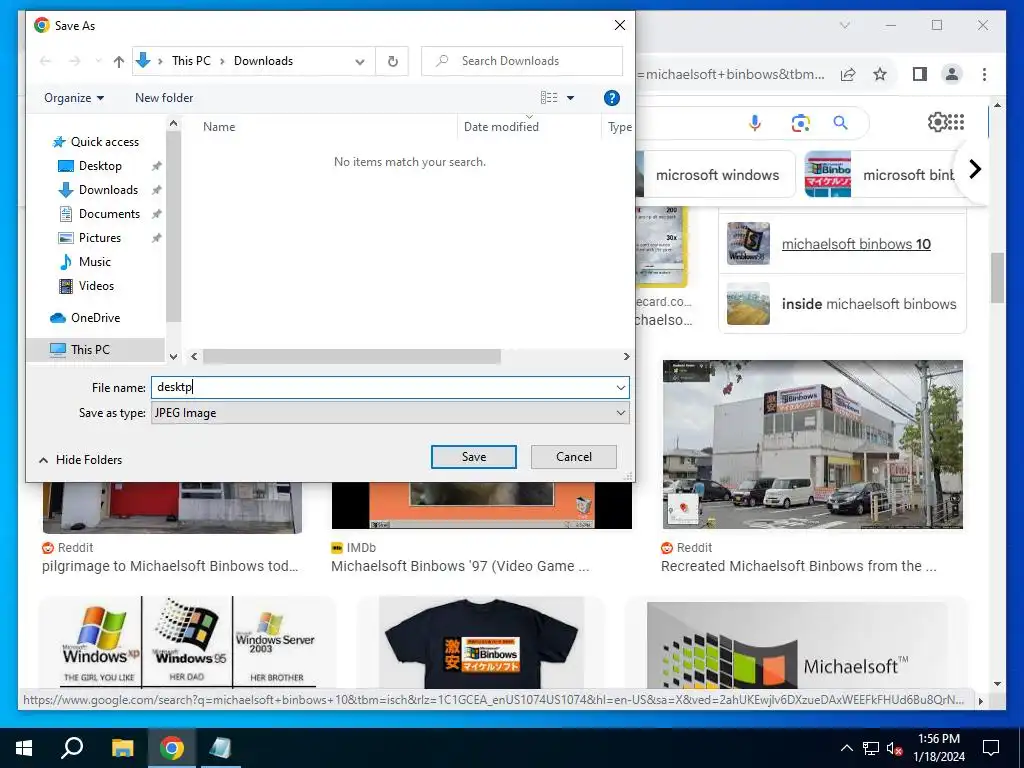The height and width of the screenshot is (768, 1024).
Task: Close the Save As dialog
Action: (x=620, y=25)
